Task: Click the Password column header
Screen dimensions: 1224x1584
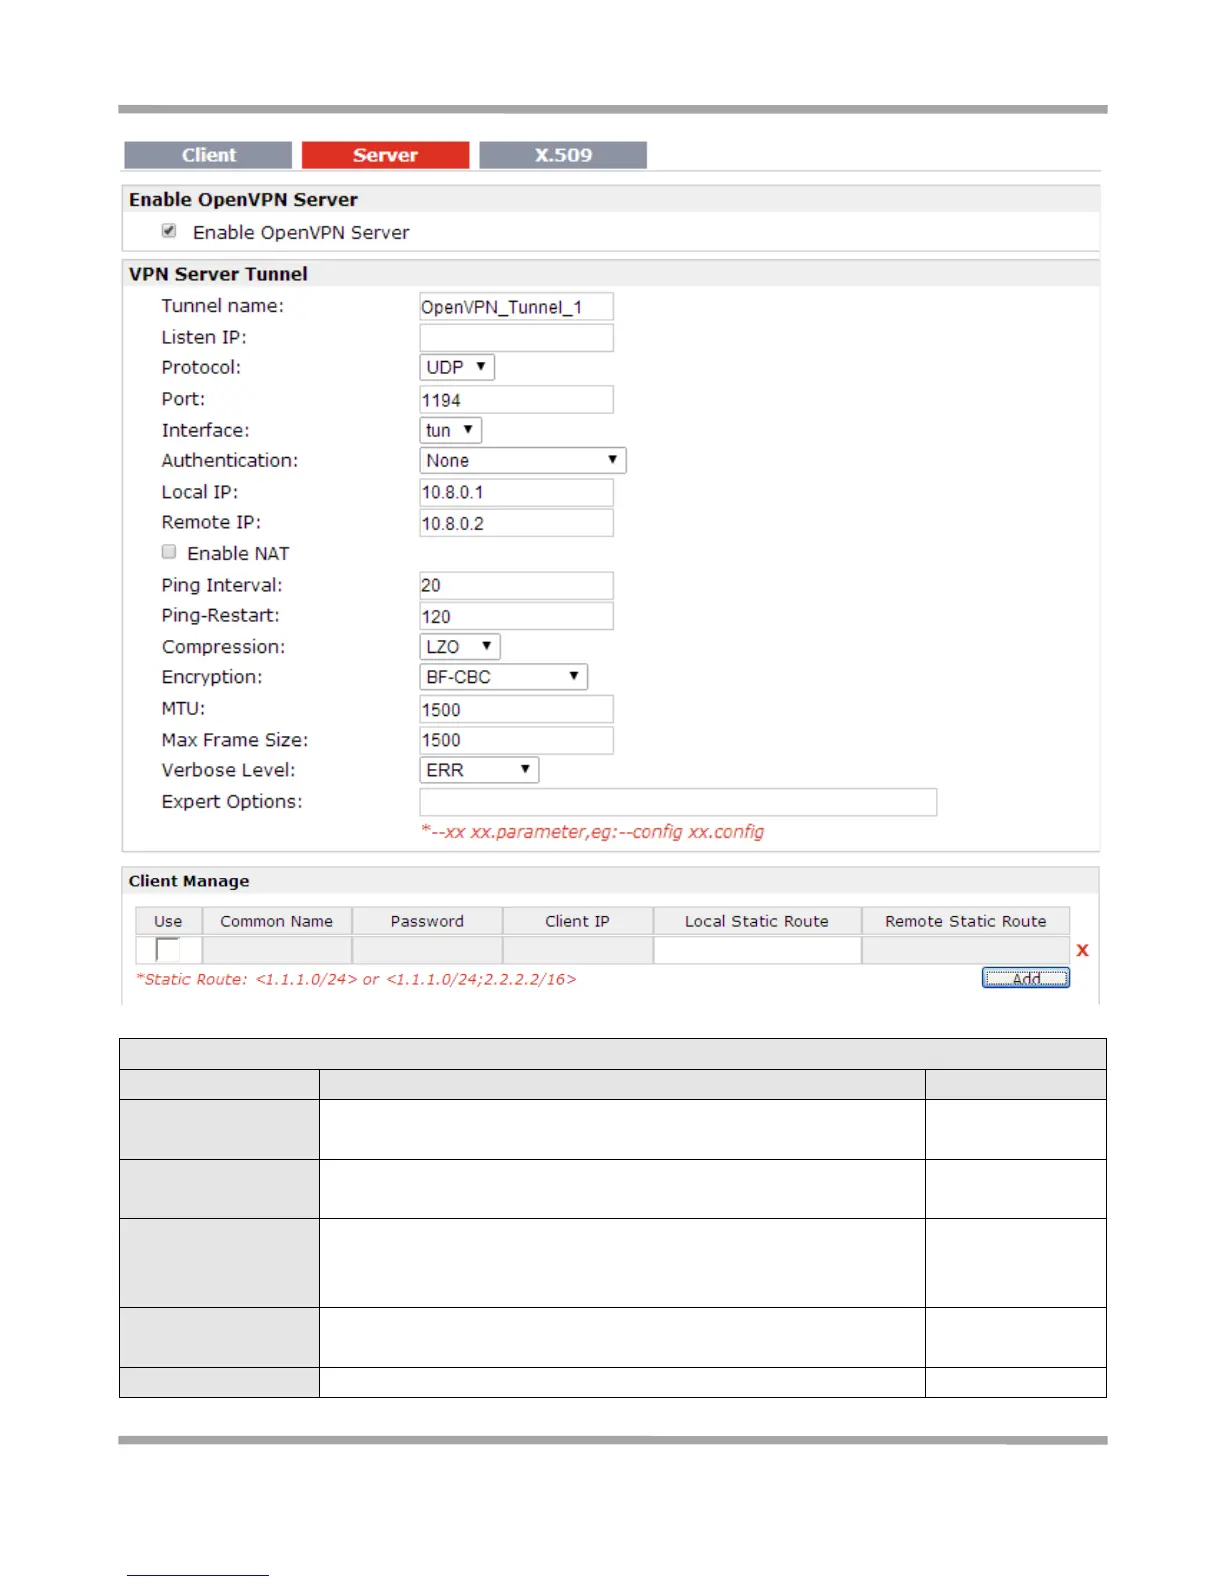Action: point(427,921)
